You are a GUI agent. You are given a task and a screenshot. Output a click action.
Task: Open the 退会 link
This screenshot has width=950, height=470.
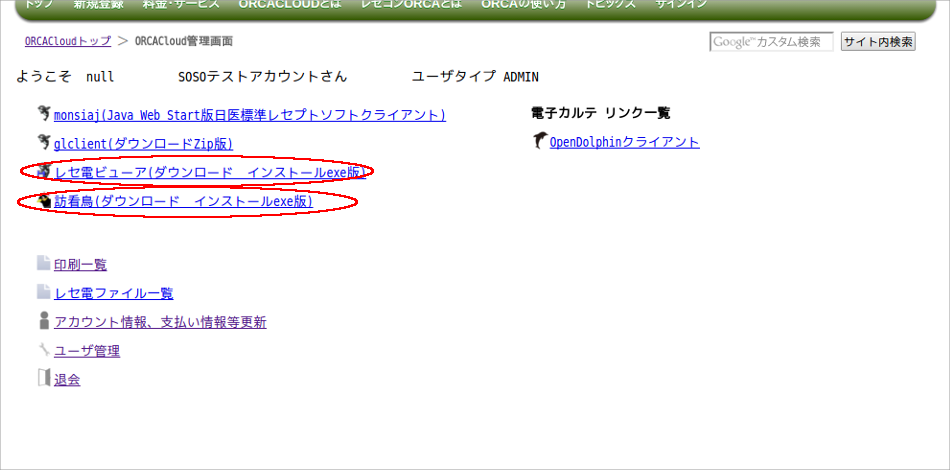click(x=67, y=380)
